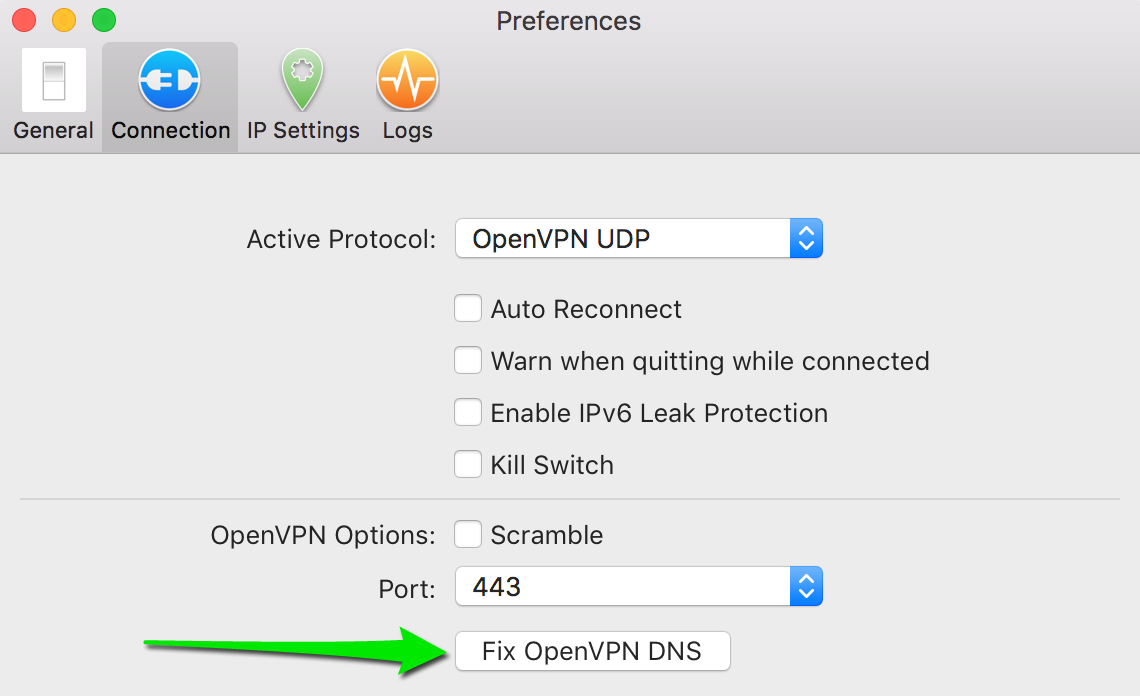The width and height of the screenshot is (1140, 696).
Task: Zoom the Preferences window with green button
Action: coord(104,20)
